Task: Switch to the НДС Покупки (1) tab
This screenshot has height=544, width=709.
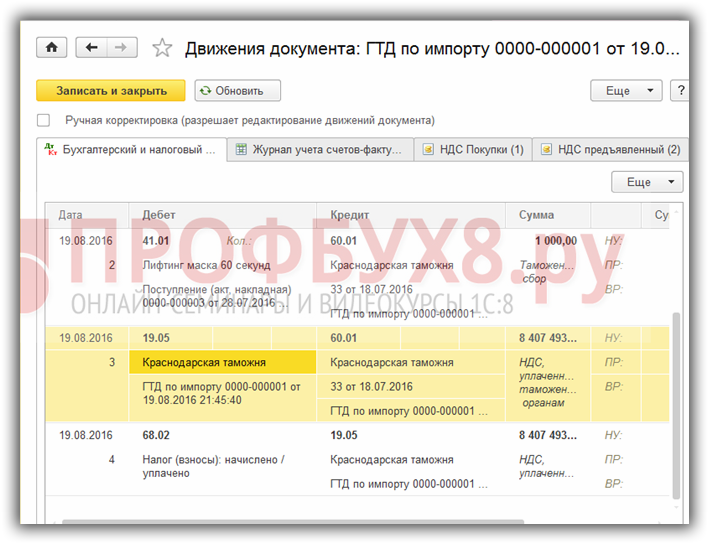Action: 473,150
